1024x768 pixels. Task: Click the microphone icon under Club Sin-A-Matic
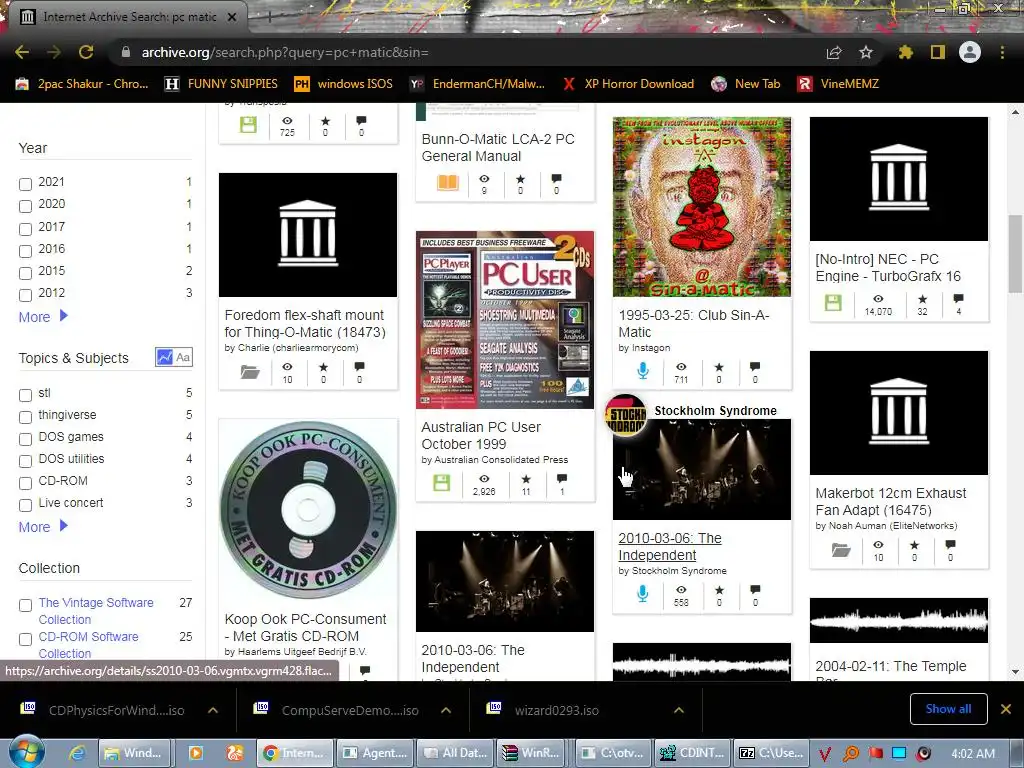(x=643, y=371)
